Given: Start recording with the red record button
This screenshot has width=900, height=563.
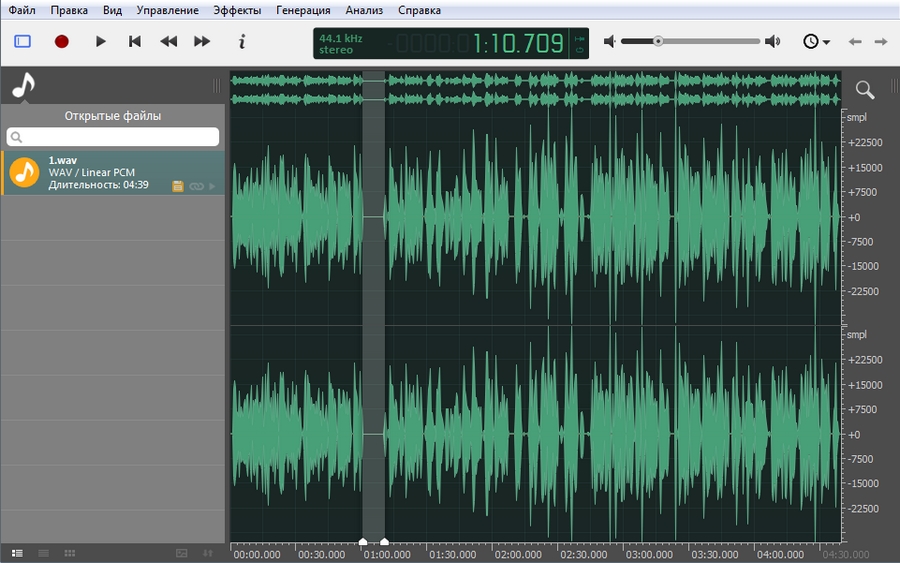Looking at the screenshot, I should [x=61, y=41].
